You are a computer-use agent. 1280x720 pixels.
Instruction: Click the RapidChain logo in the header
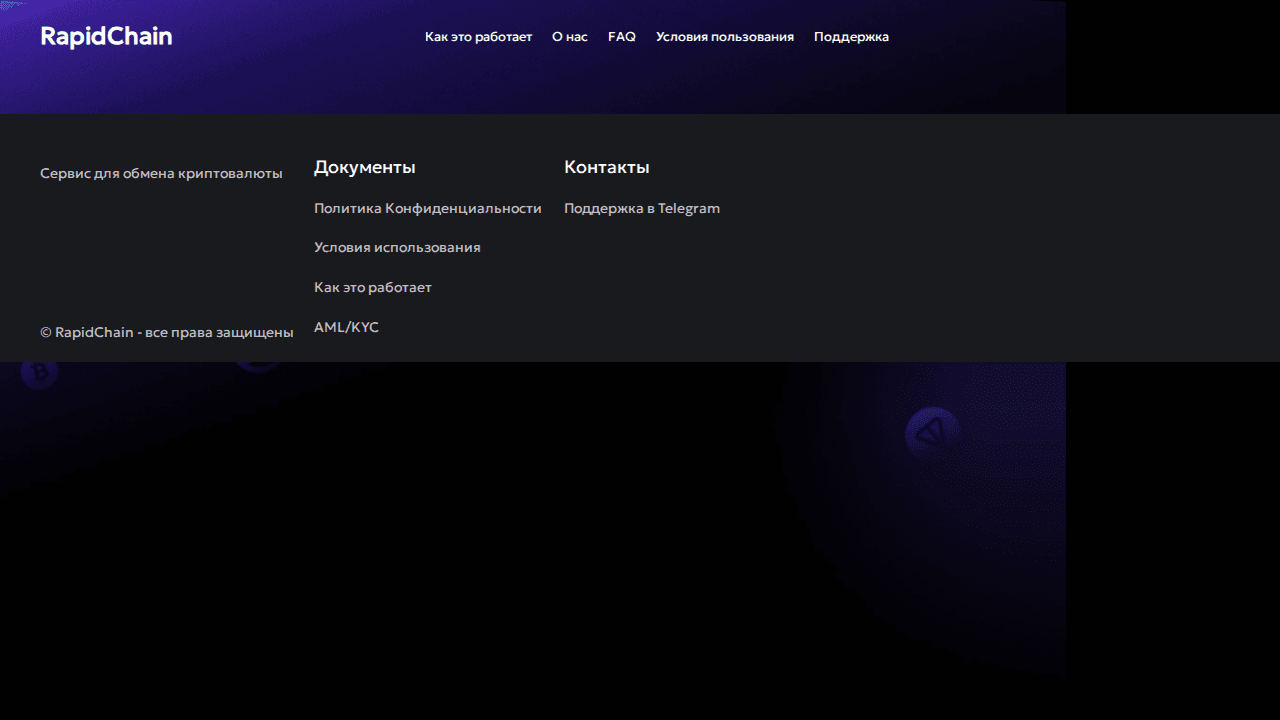[106, 37]
